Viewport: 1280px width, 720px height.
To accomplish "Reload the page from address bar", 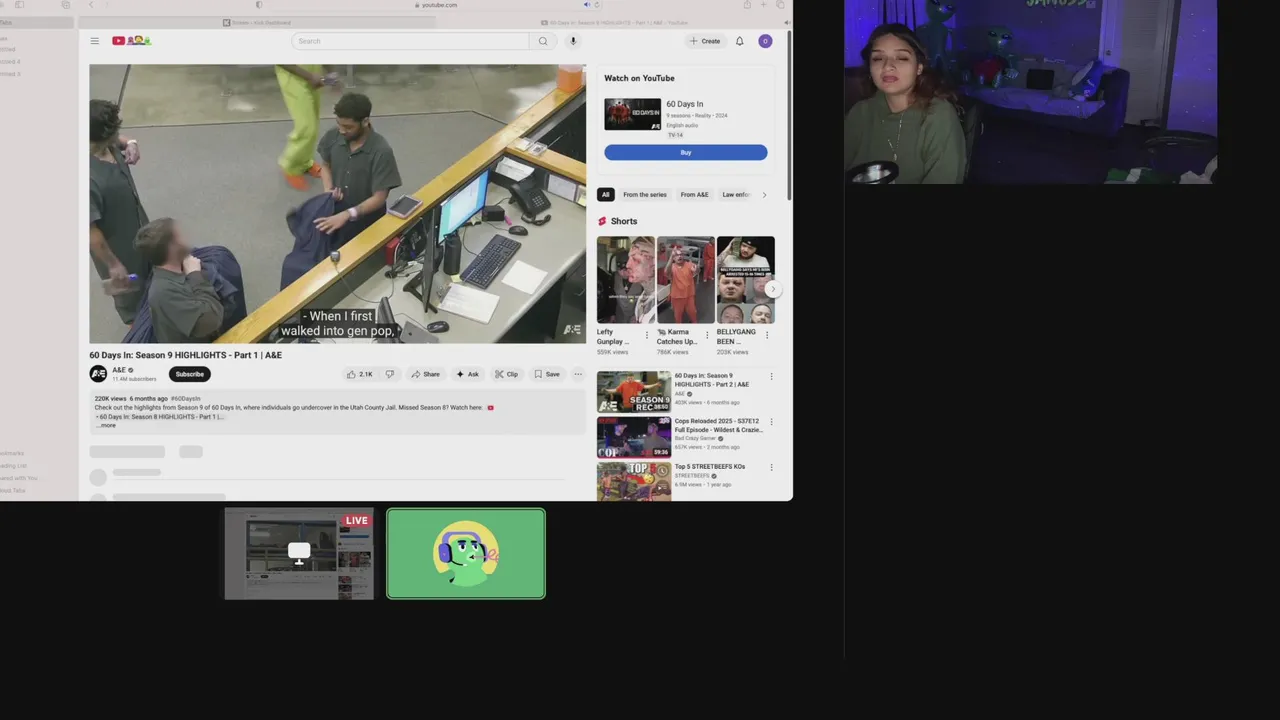I will click(596, 5).
